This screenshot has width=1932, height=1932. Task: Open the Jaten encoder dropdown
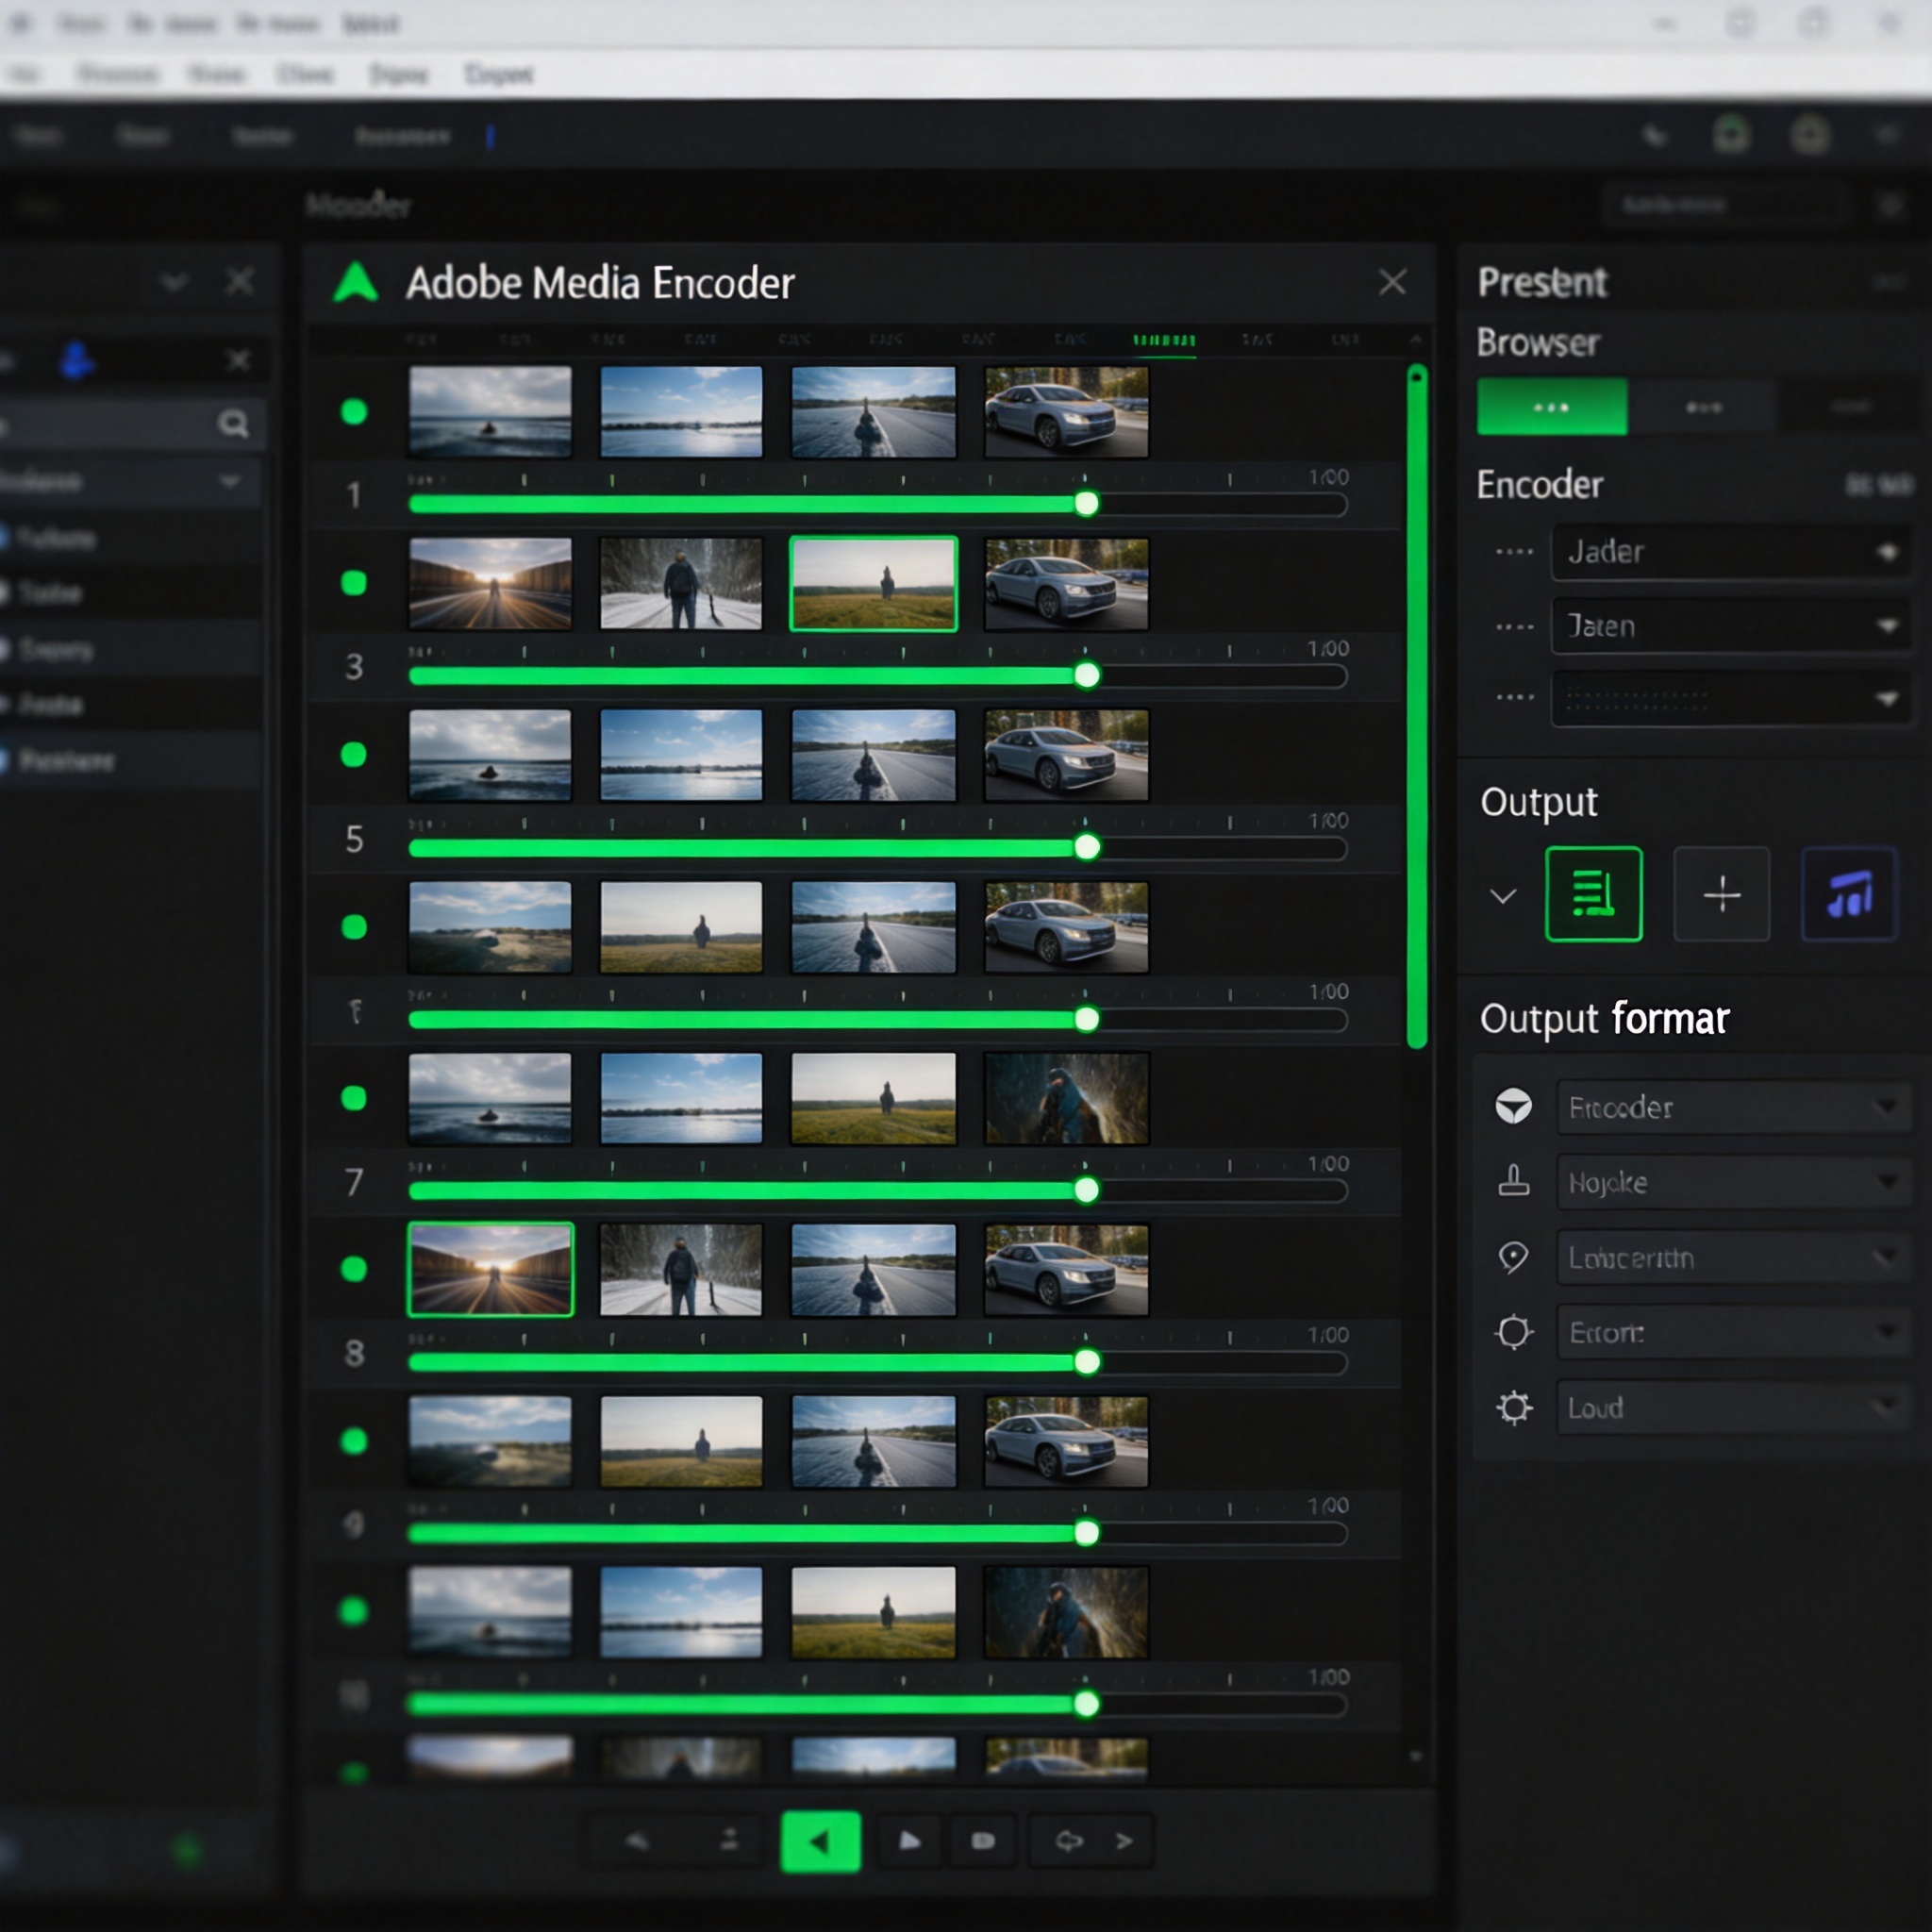pyautogui.click(x=1731, y=626)
